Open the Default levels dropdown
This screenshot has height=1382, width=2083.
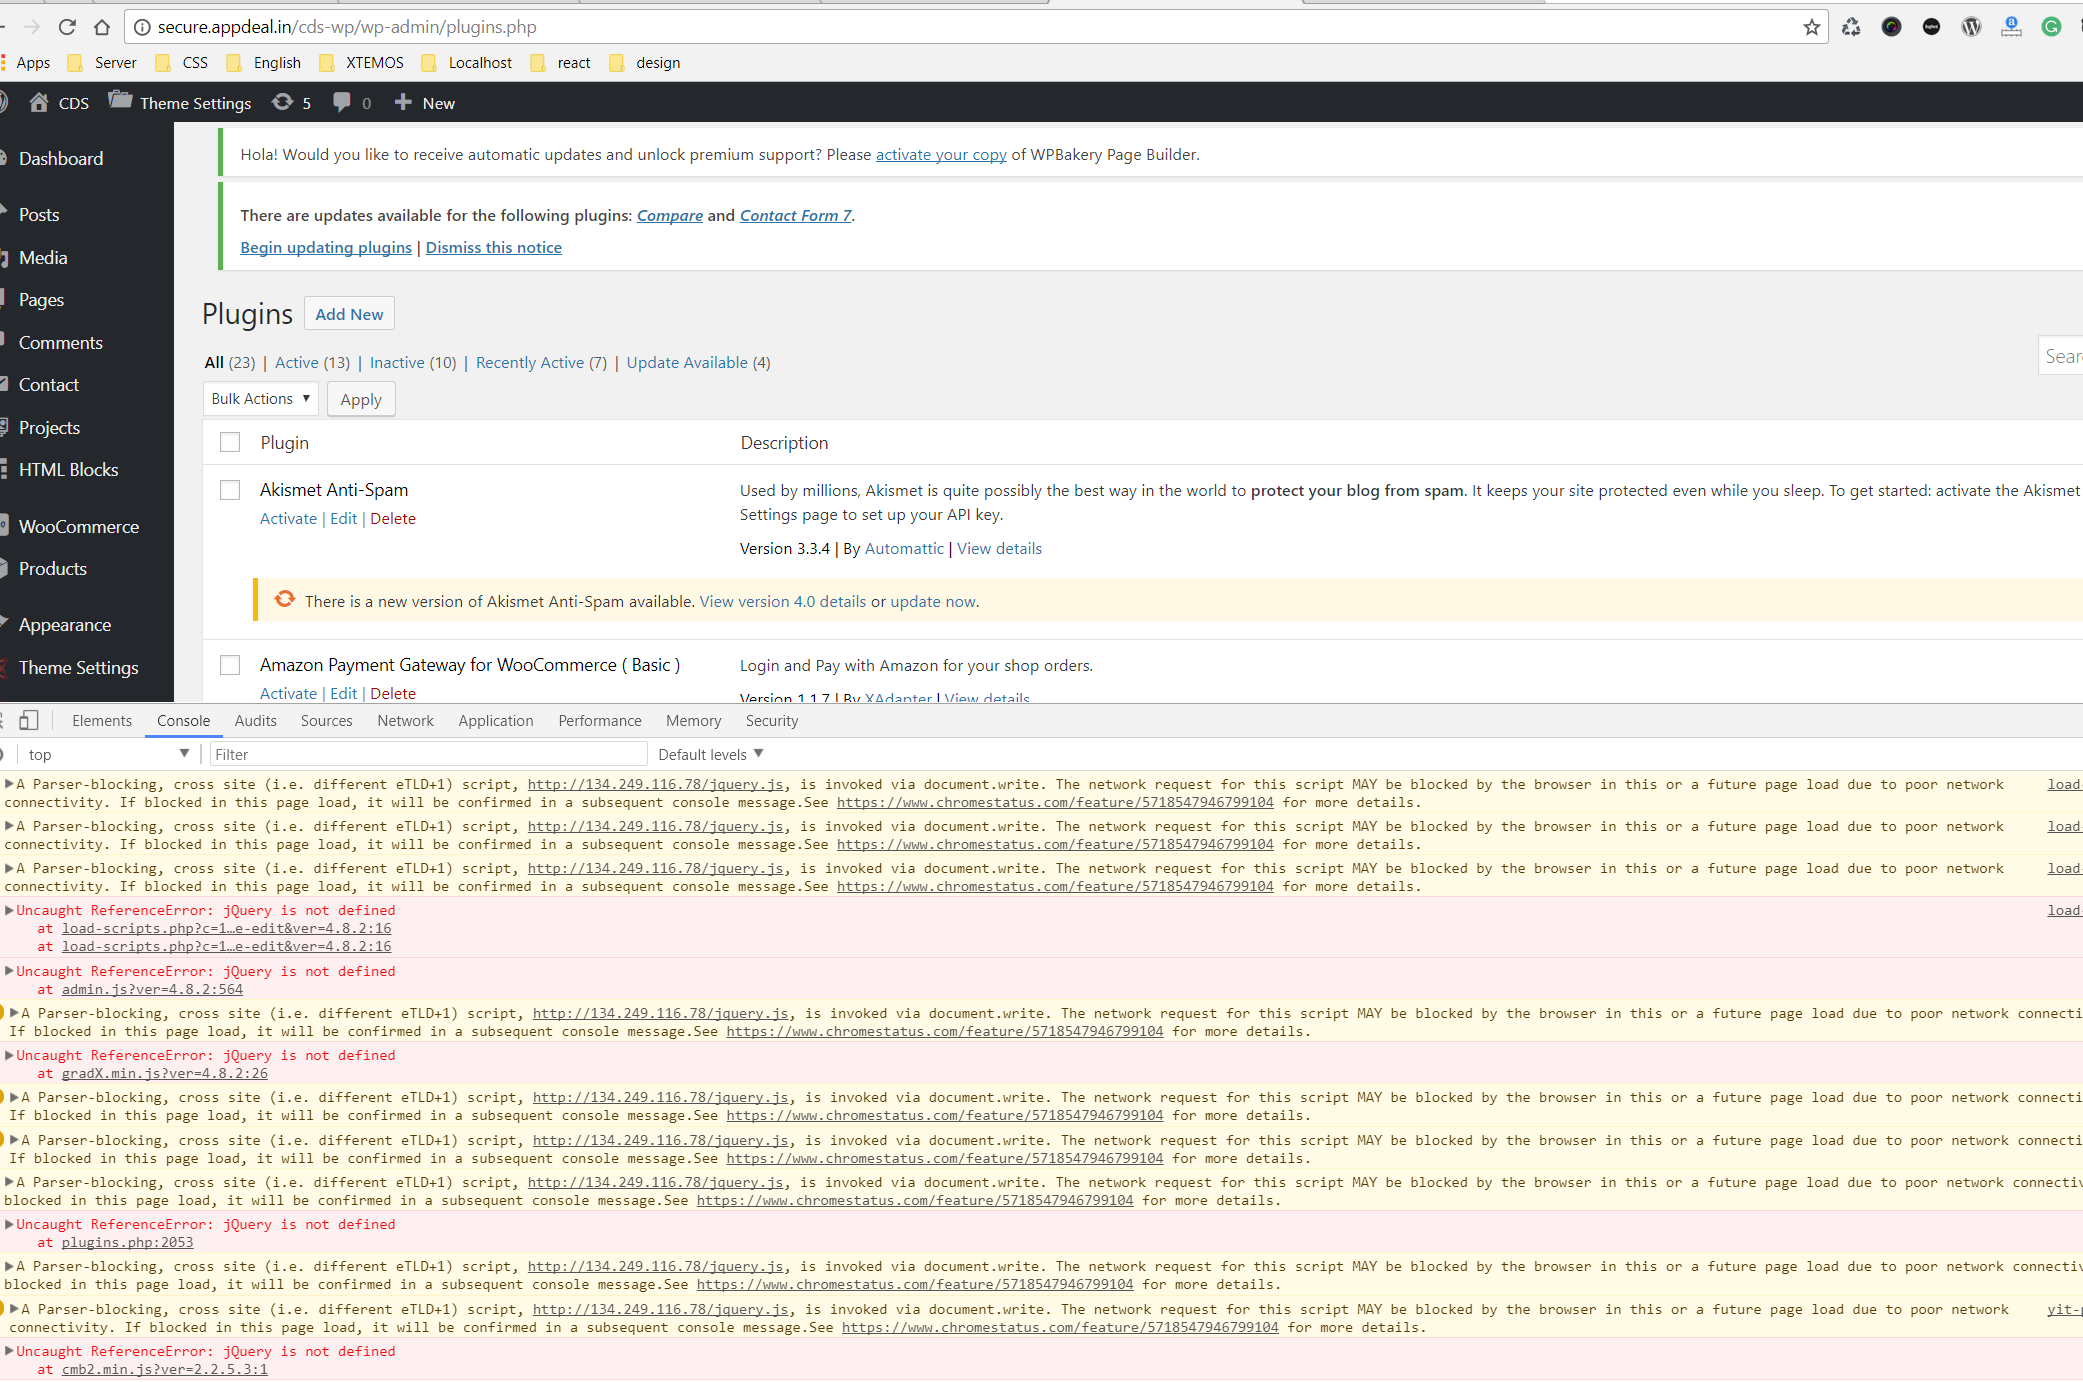[710, 754]
